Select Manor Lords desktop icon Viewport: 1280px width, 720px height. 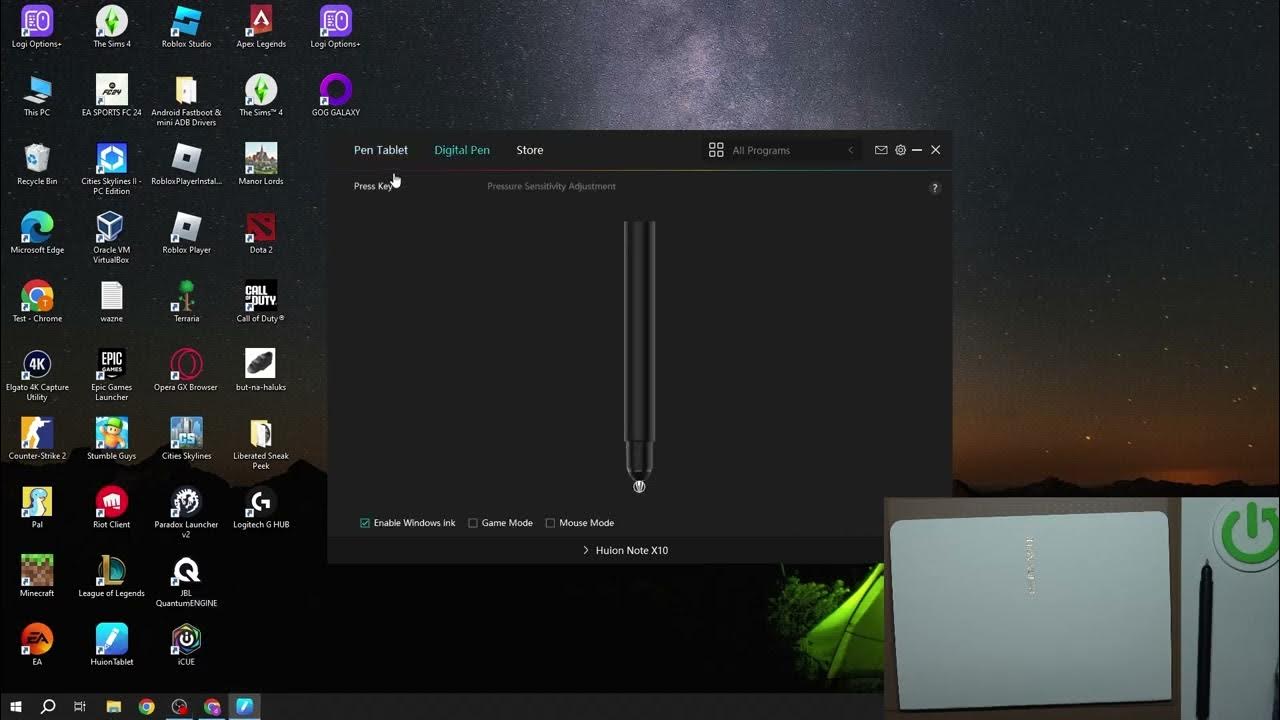click(261, 165)
